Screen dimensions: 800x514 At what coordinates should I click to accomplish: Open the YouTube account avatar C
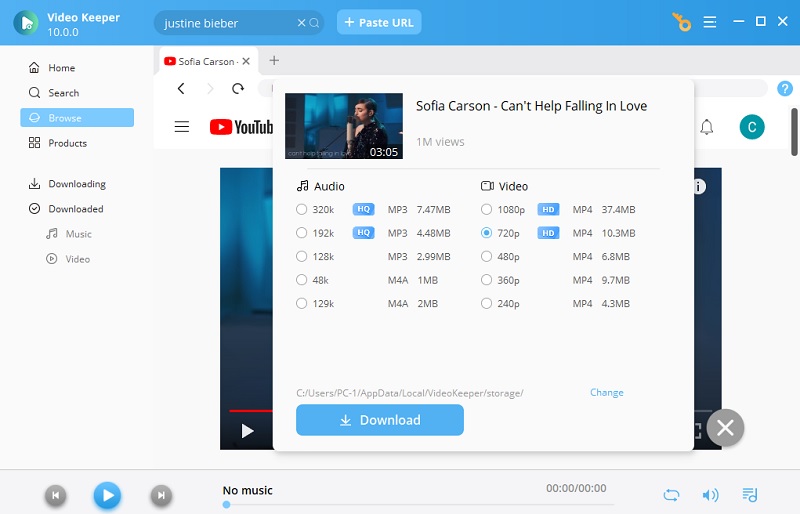[752, 127]
